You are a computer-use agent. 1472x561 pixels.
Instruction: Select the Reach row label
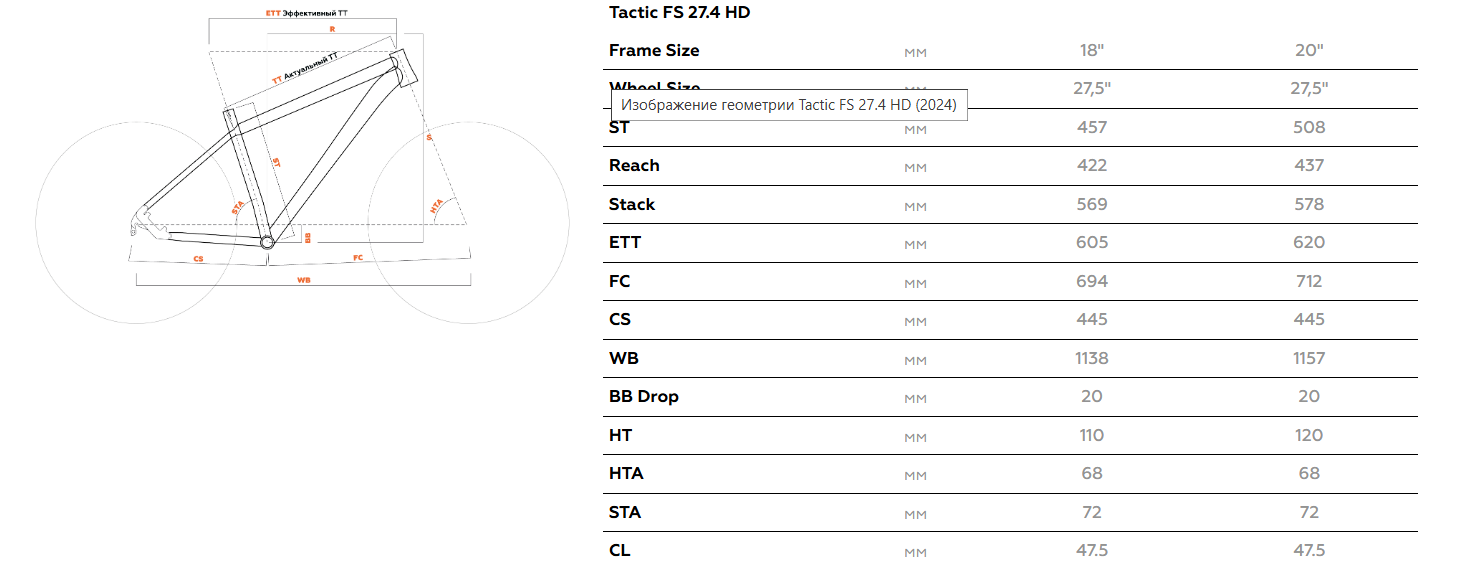(x=634, y=166)
